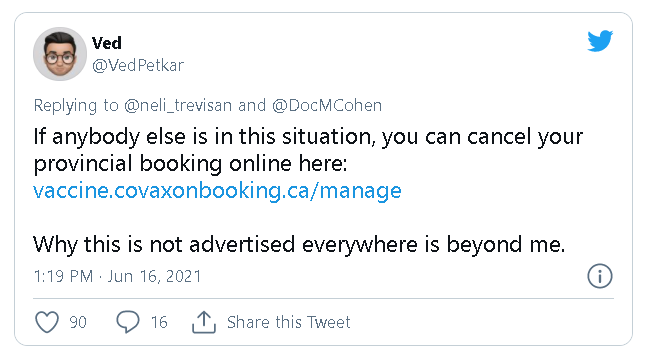Click the 'If anybody else' tweet sentence

point(308,137)
